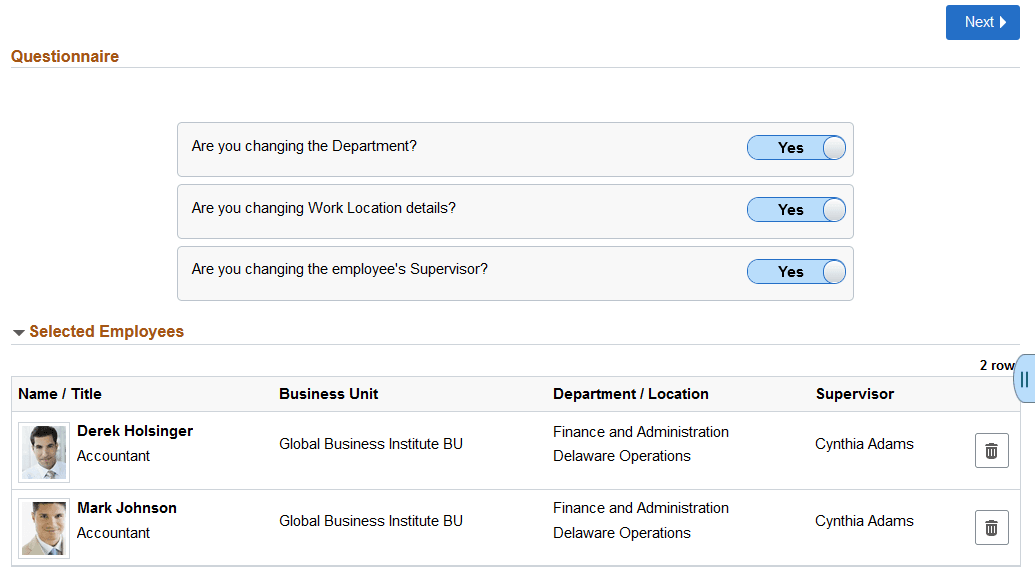Click the Next button
The height and width of the screenshot is (573, 1035).
[x=982, y=22]
